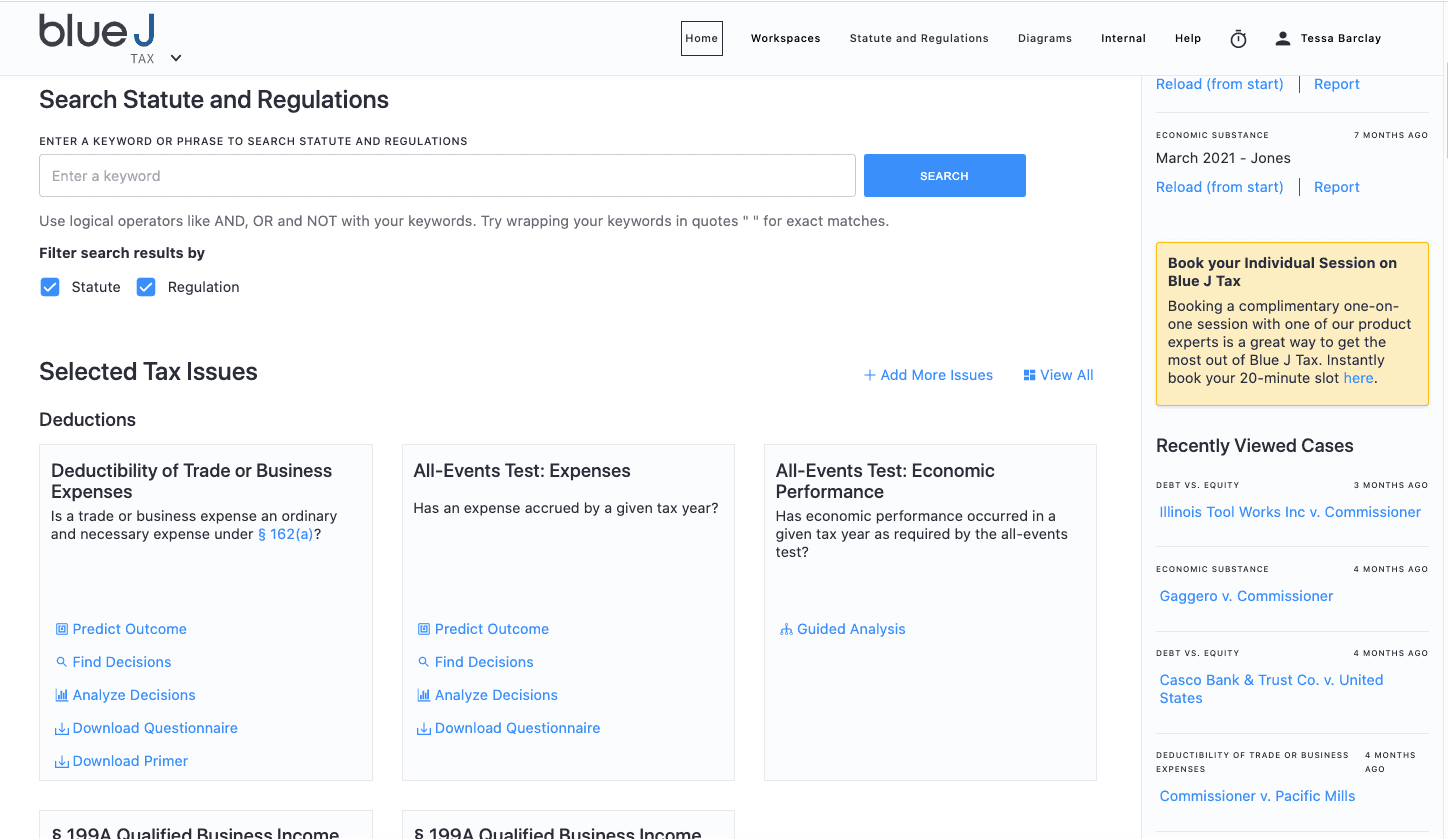Open Commissioner v. Pacific Mills case

coord(1257,796)
